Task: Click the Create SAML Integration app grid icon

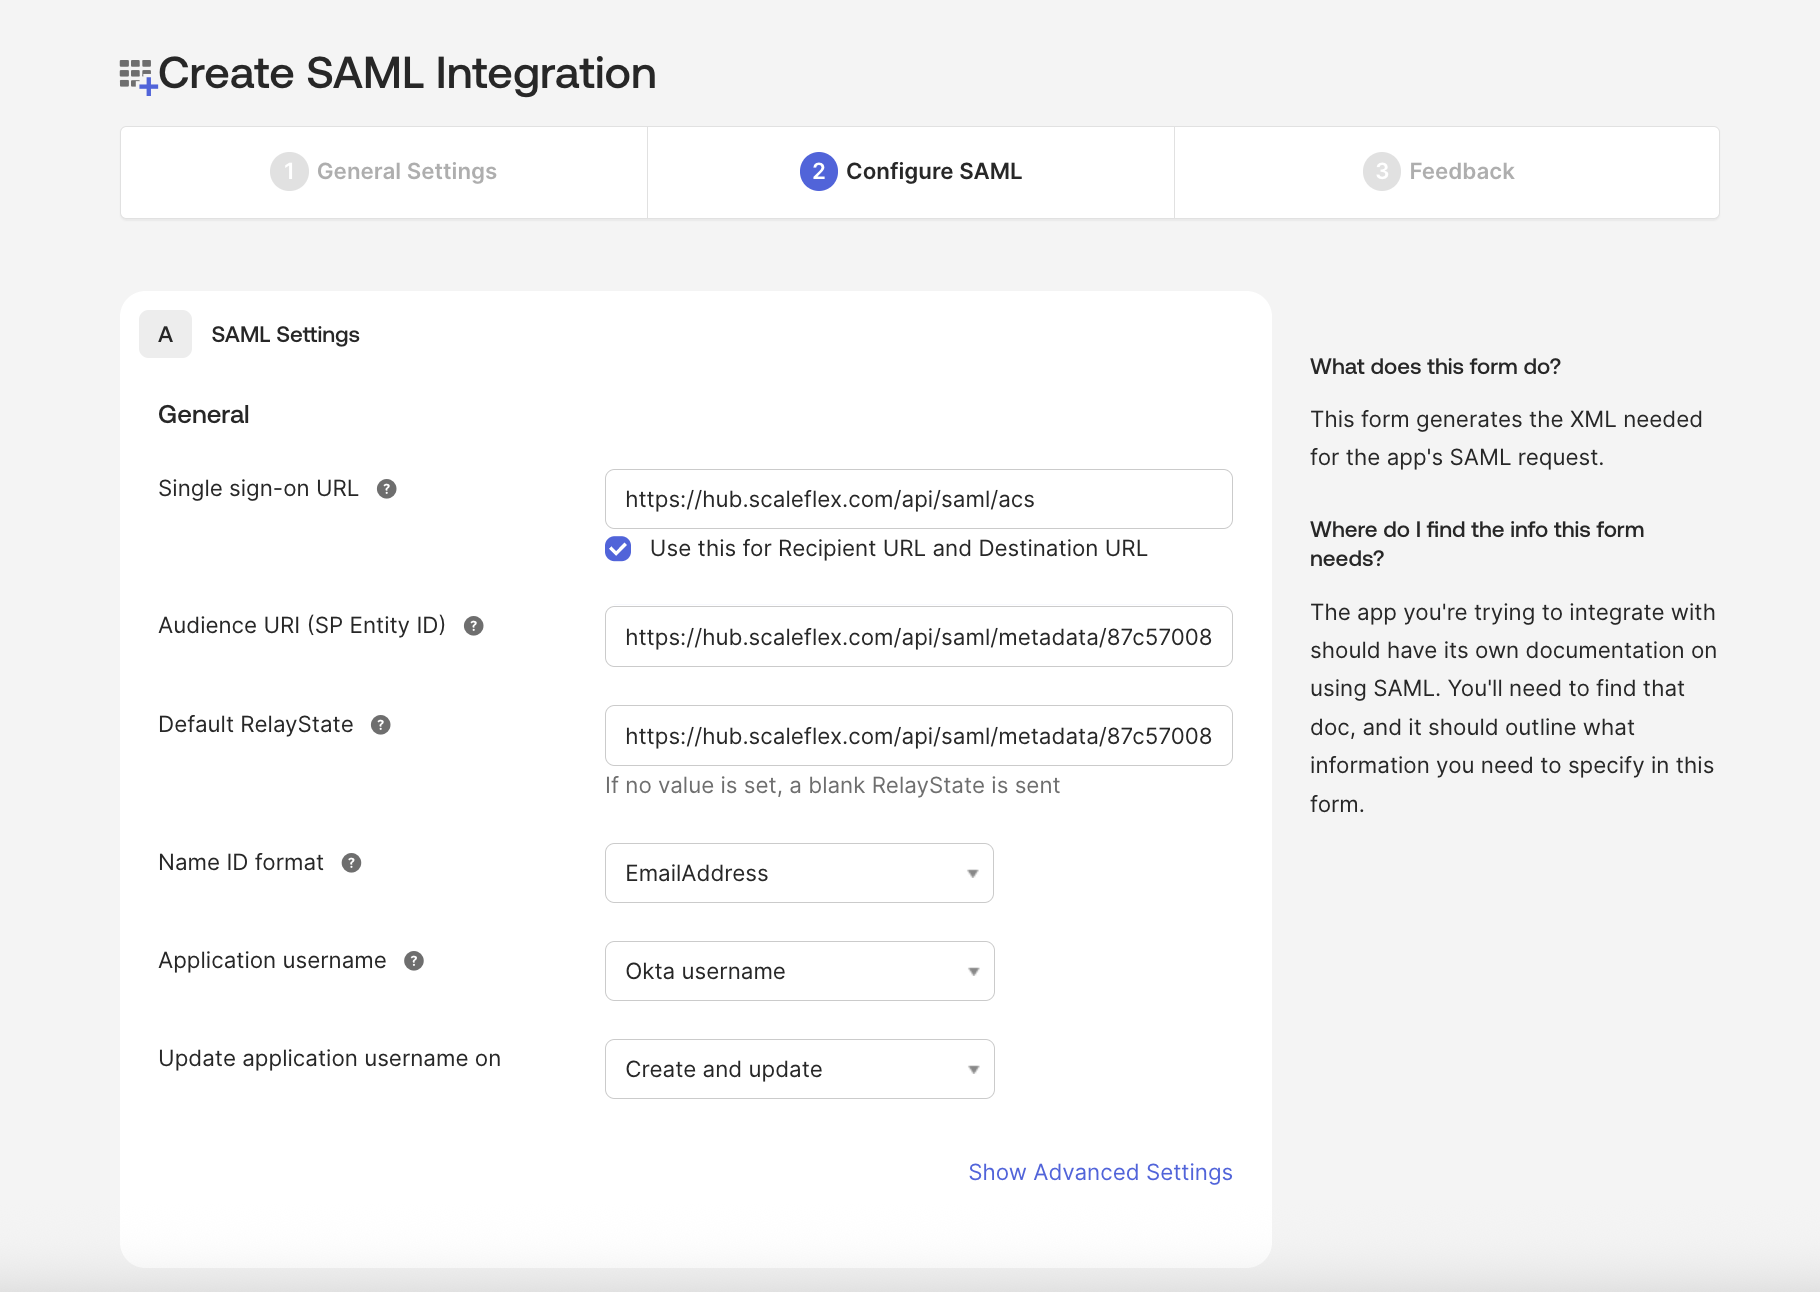Action: [x=137, y=76]
